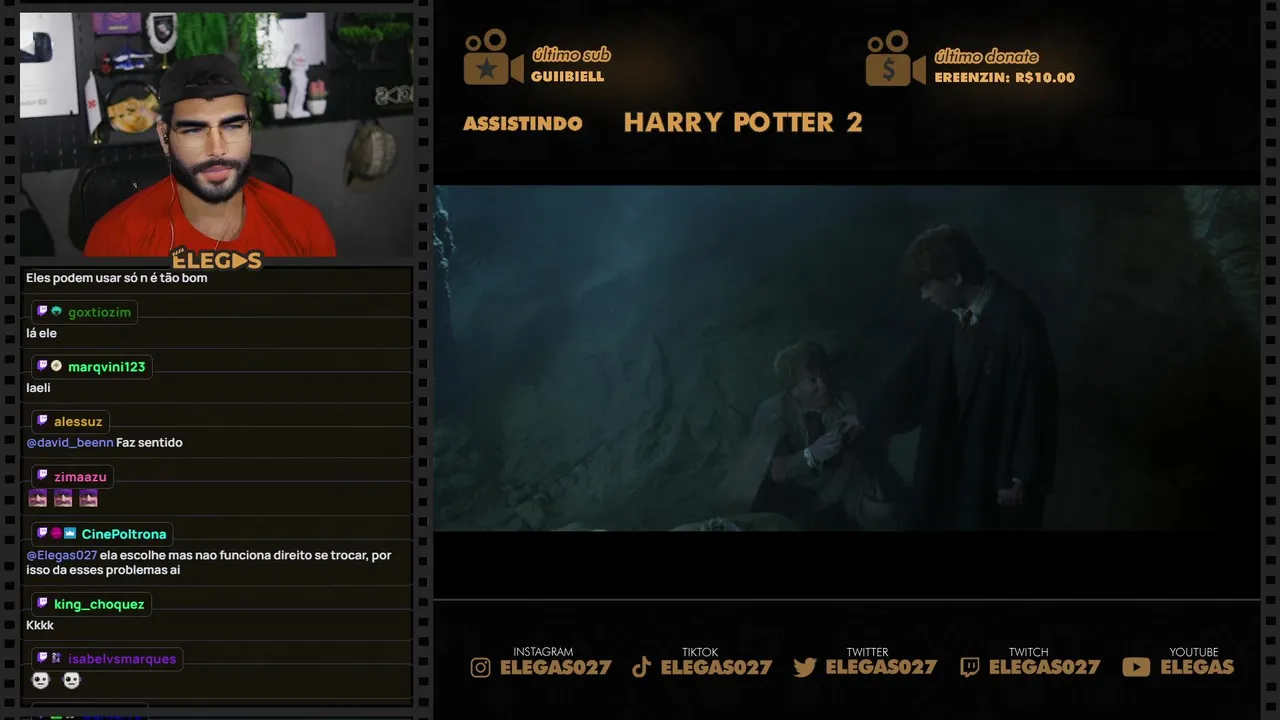The width and height of the screenshot is (1280, 720).
Task: Click the streamer webcam feed
Action: click(216, 134)
